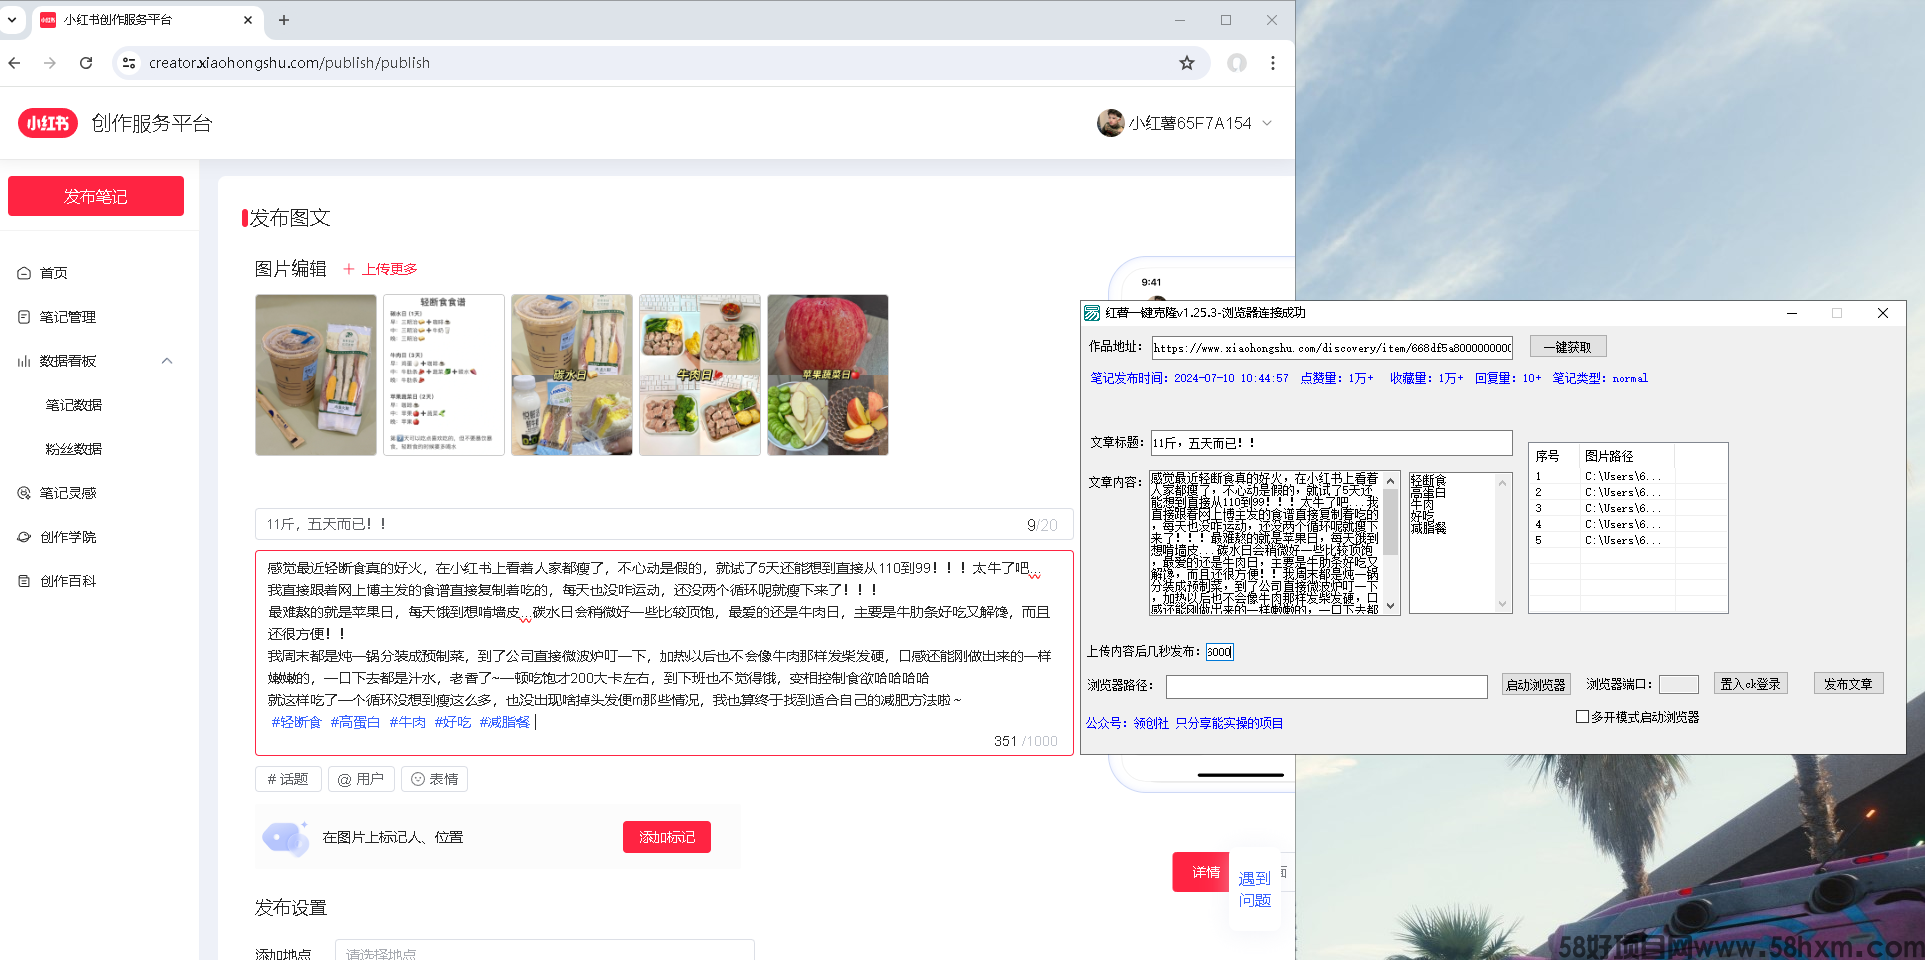
Task: Click the 一键获取 button in clone tool
Action: click(1567, 347)
